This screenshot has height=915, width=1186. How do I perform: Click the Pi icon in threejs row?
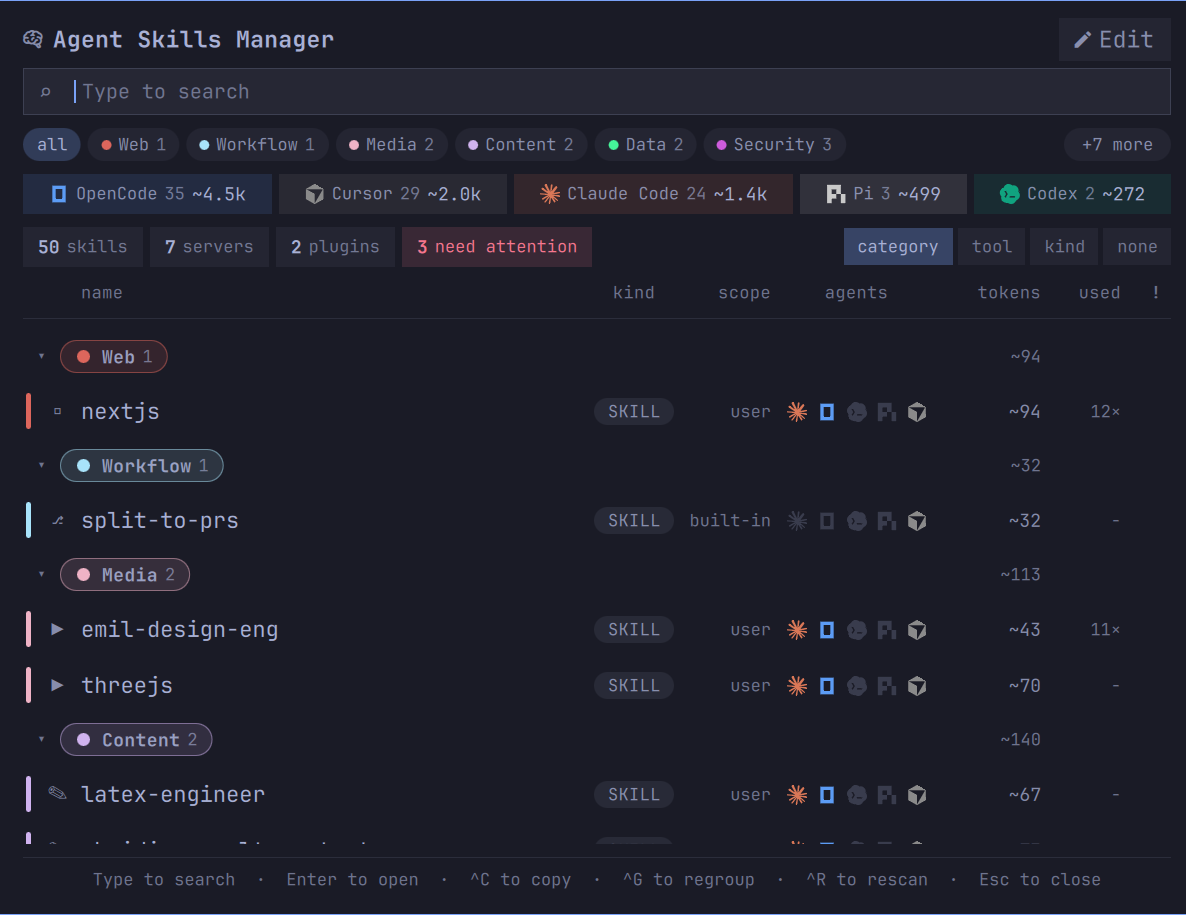tap(886, 686)
